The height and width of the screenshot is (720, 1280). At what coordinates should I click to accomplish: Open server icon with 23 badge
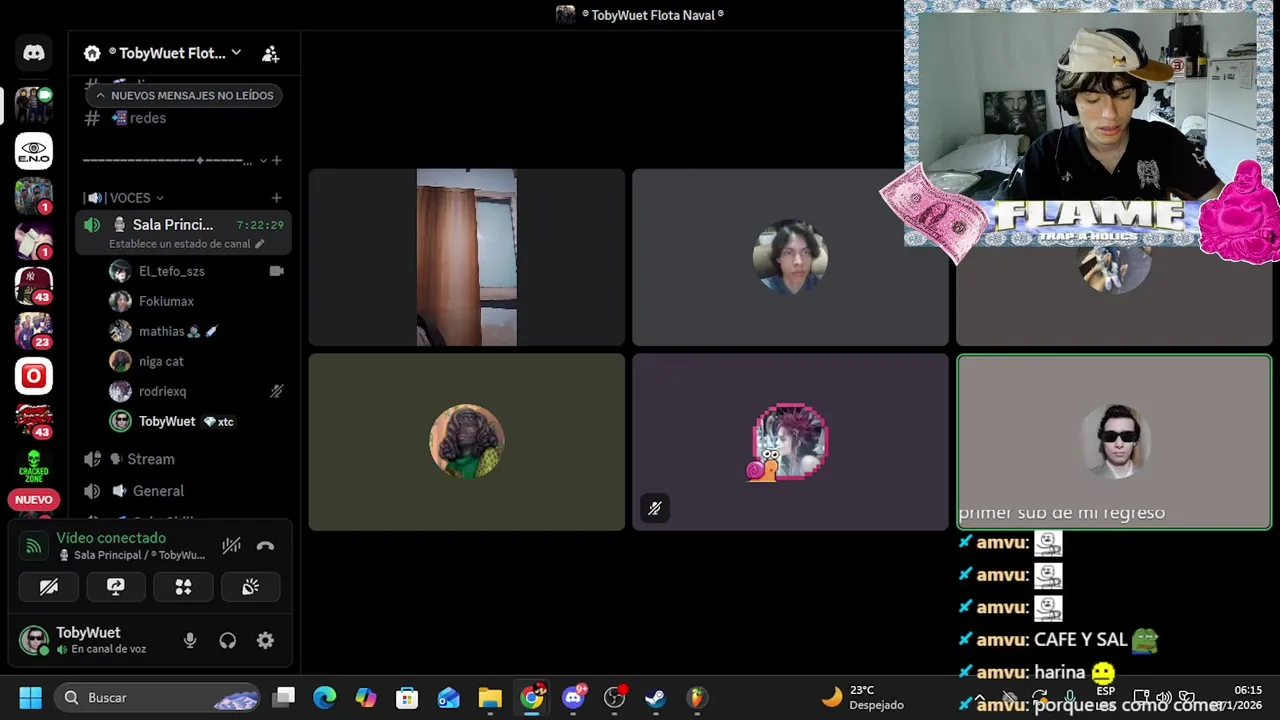[x=34, y=331]
